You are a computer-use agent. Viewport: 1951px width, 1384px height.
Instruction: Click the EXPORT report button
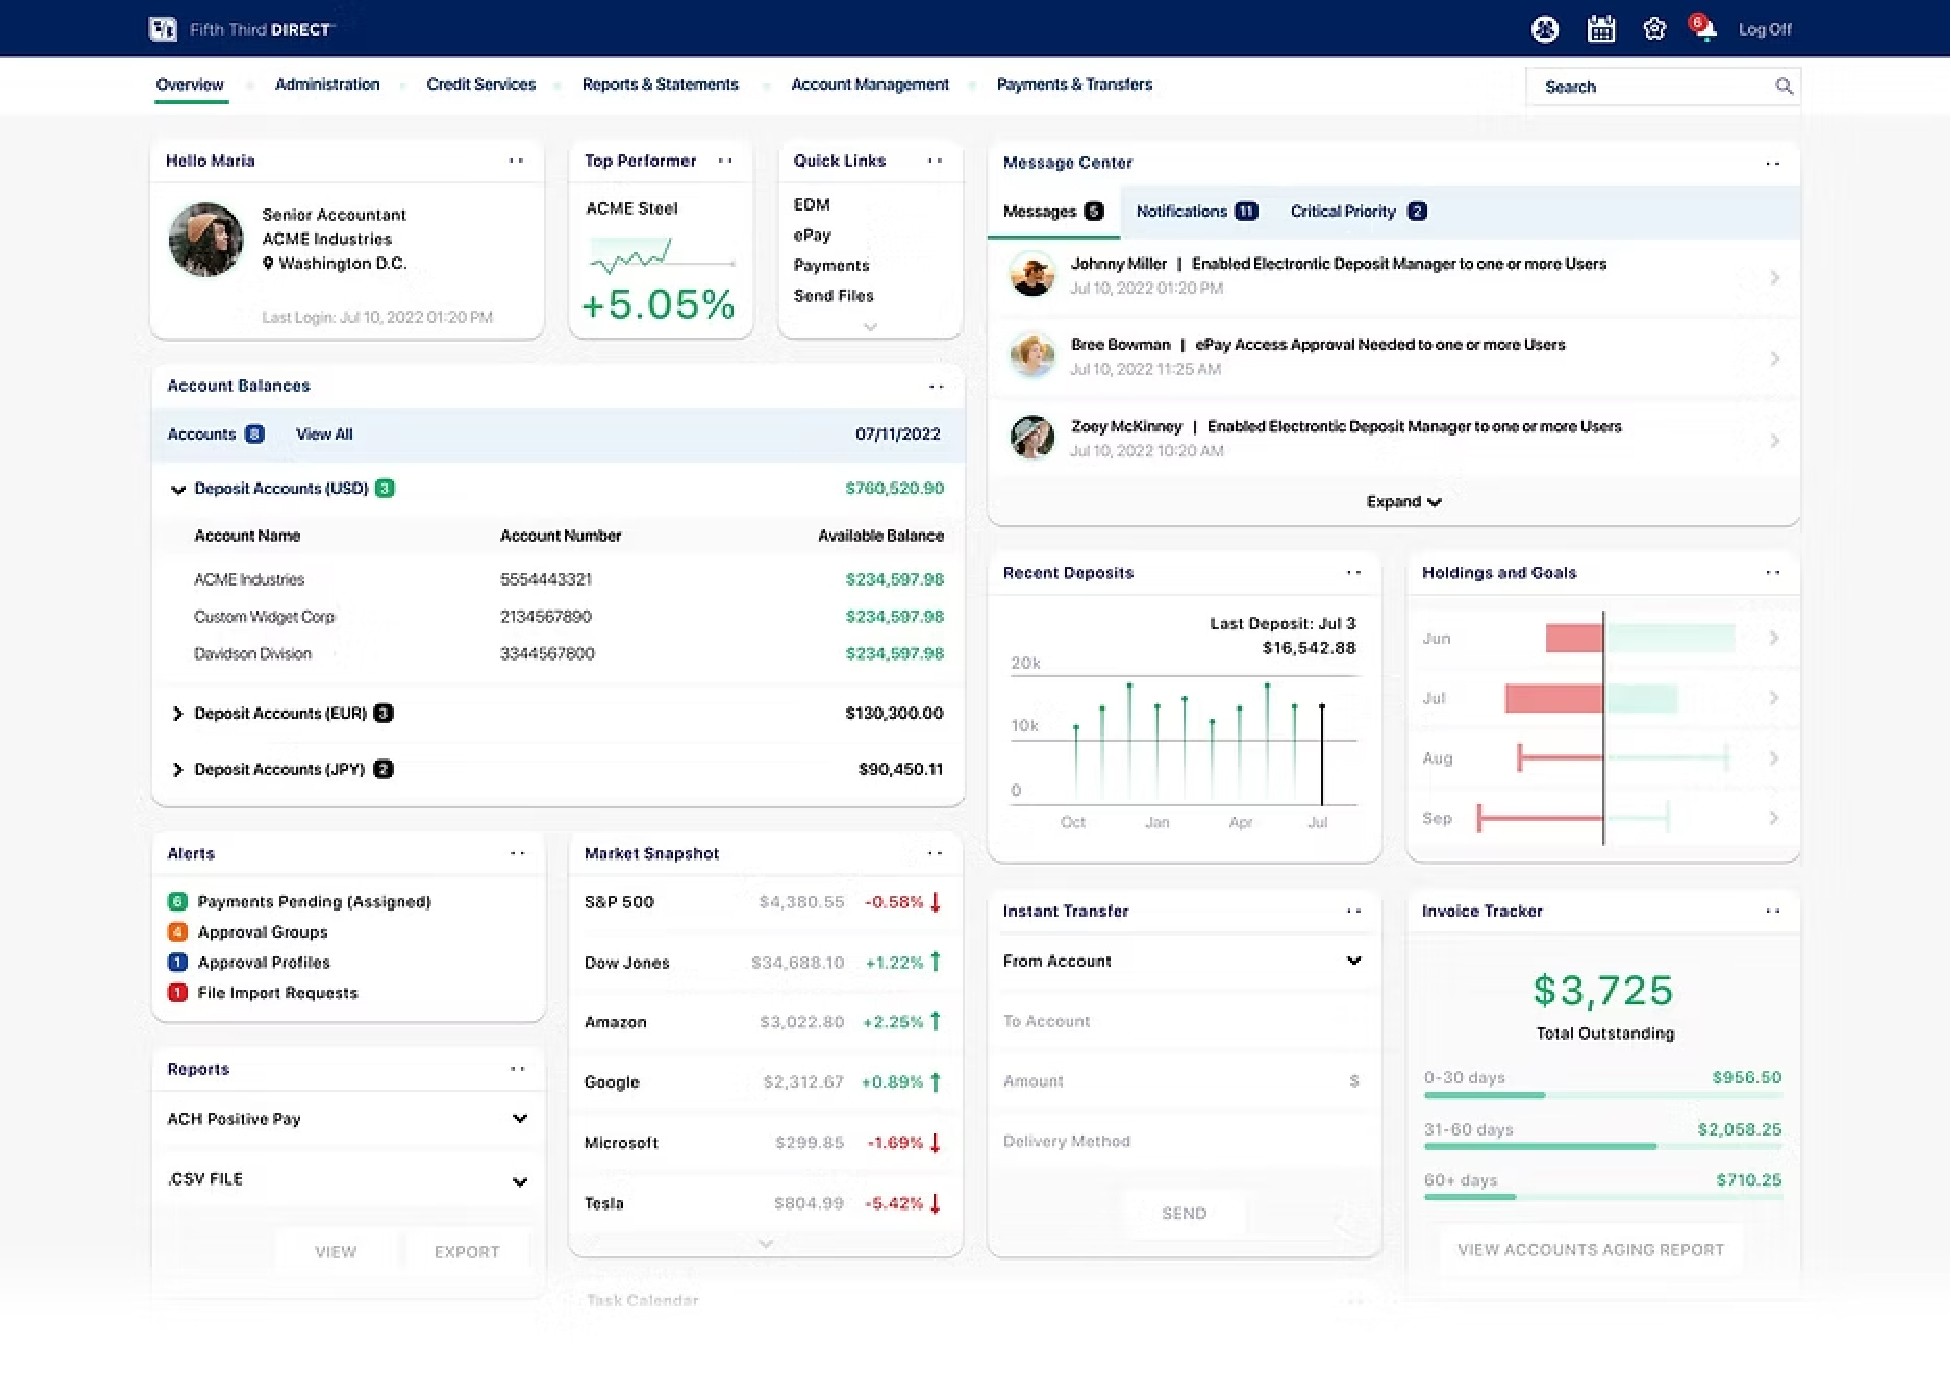[x=467, y=1252]
